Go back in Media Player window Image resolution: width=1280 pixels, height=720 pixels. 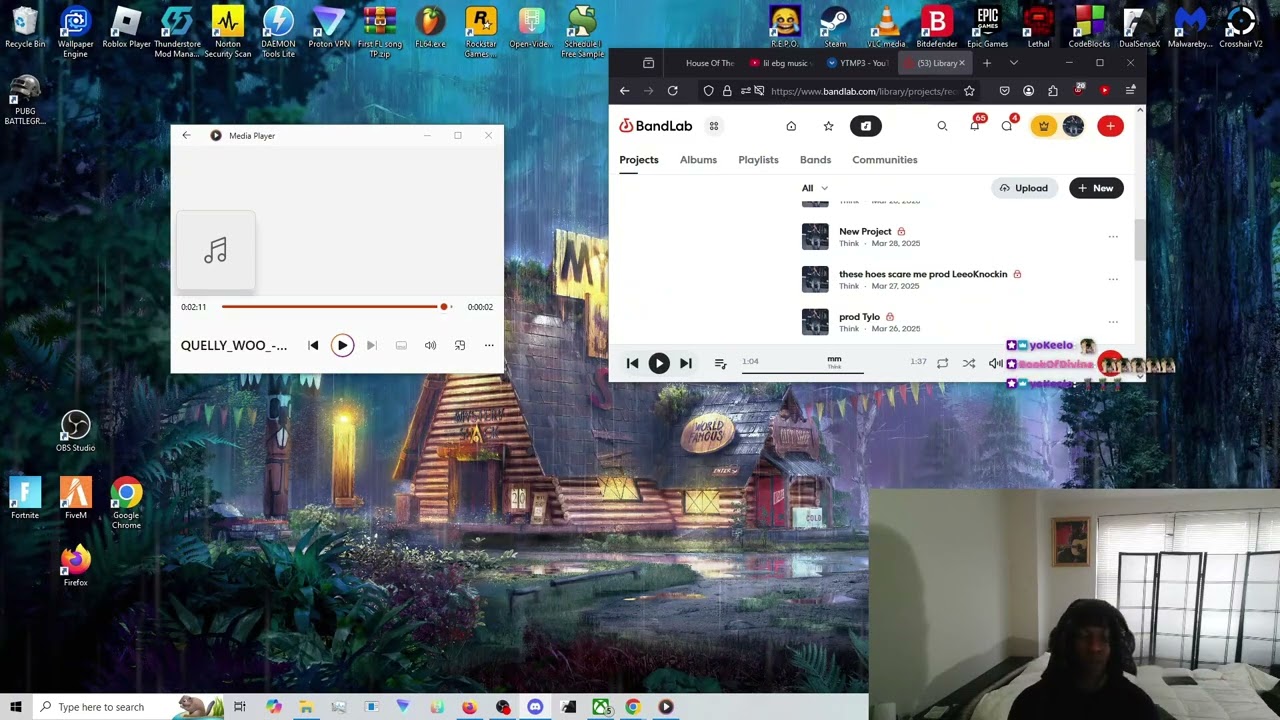186,135
